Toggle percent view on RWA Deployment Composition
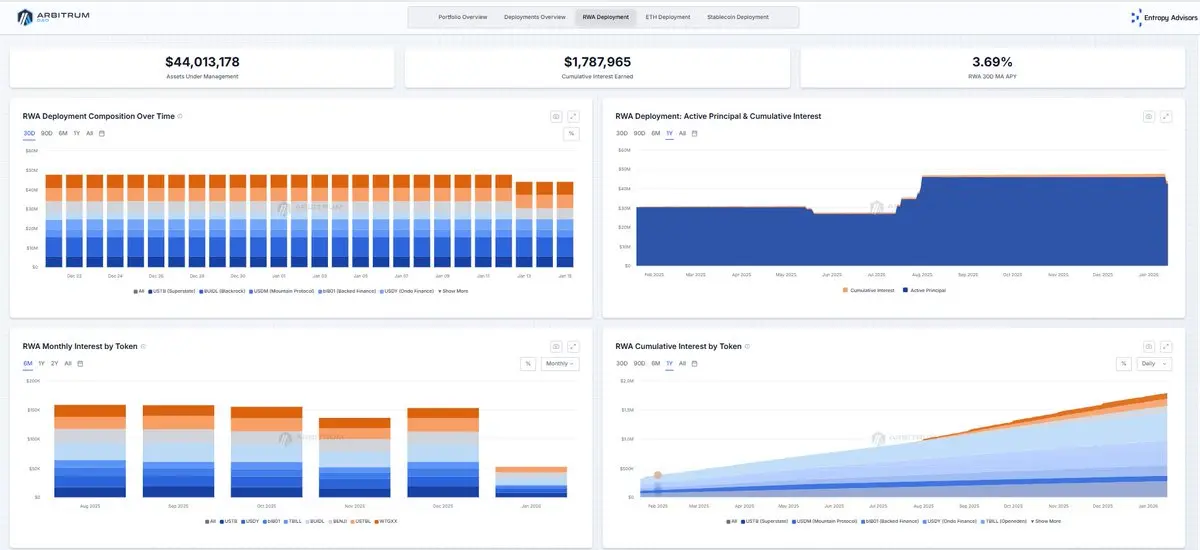Image resolution: width=1200 pixels, height=550 pixels. tap(571, 133)
